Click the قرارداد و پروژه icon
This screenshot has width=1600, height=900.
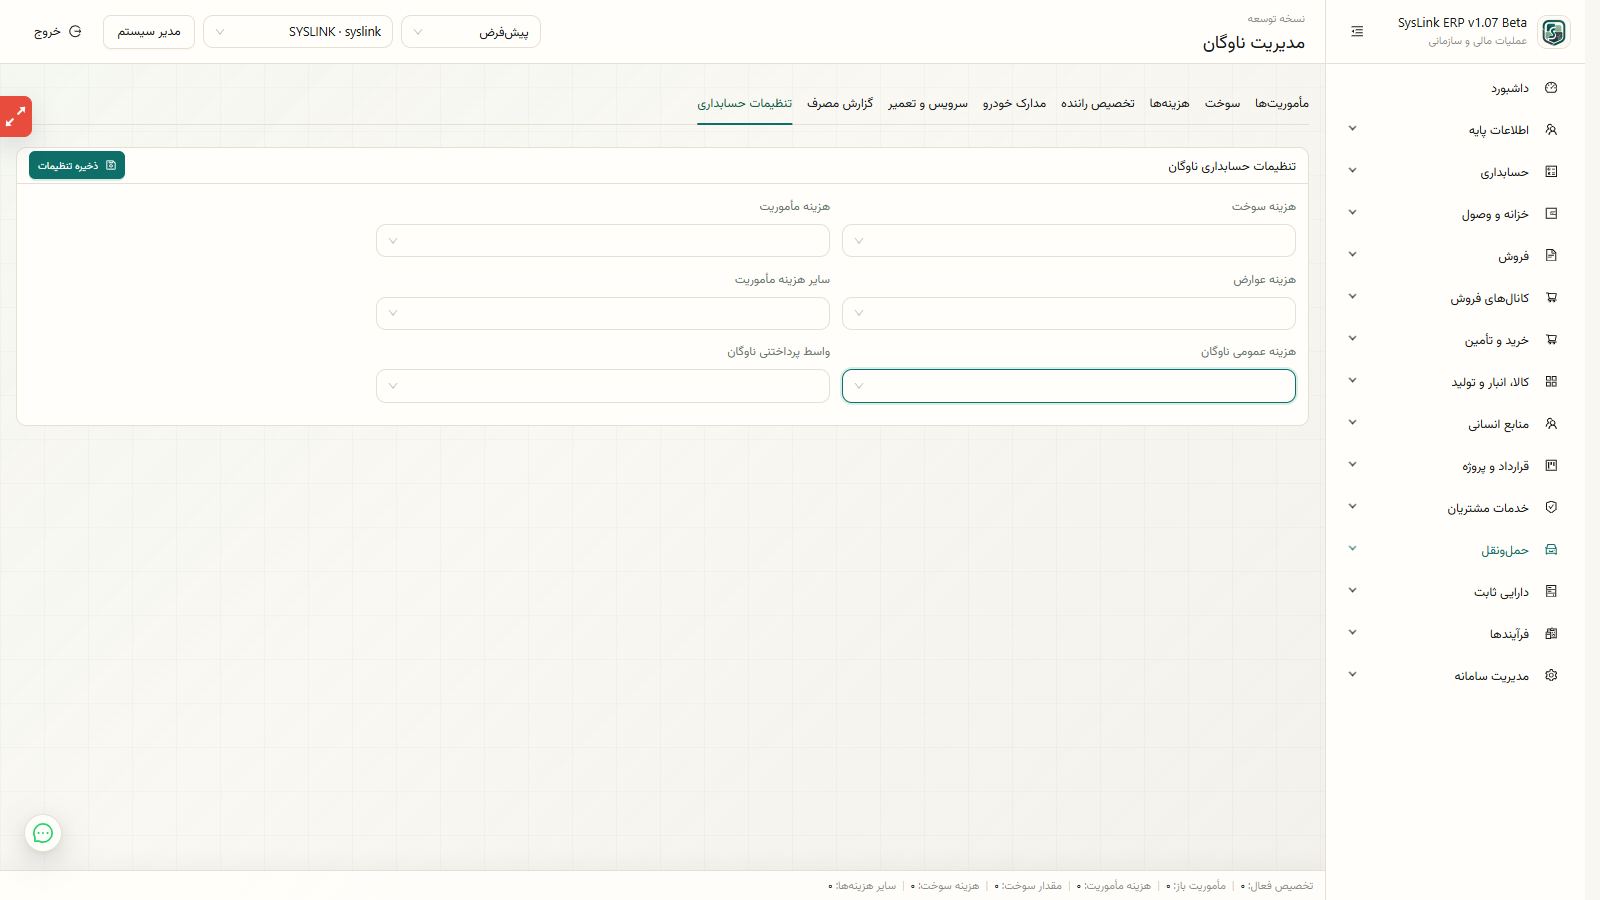pos(1551,466)
